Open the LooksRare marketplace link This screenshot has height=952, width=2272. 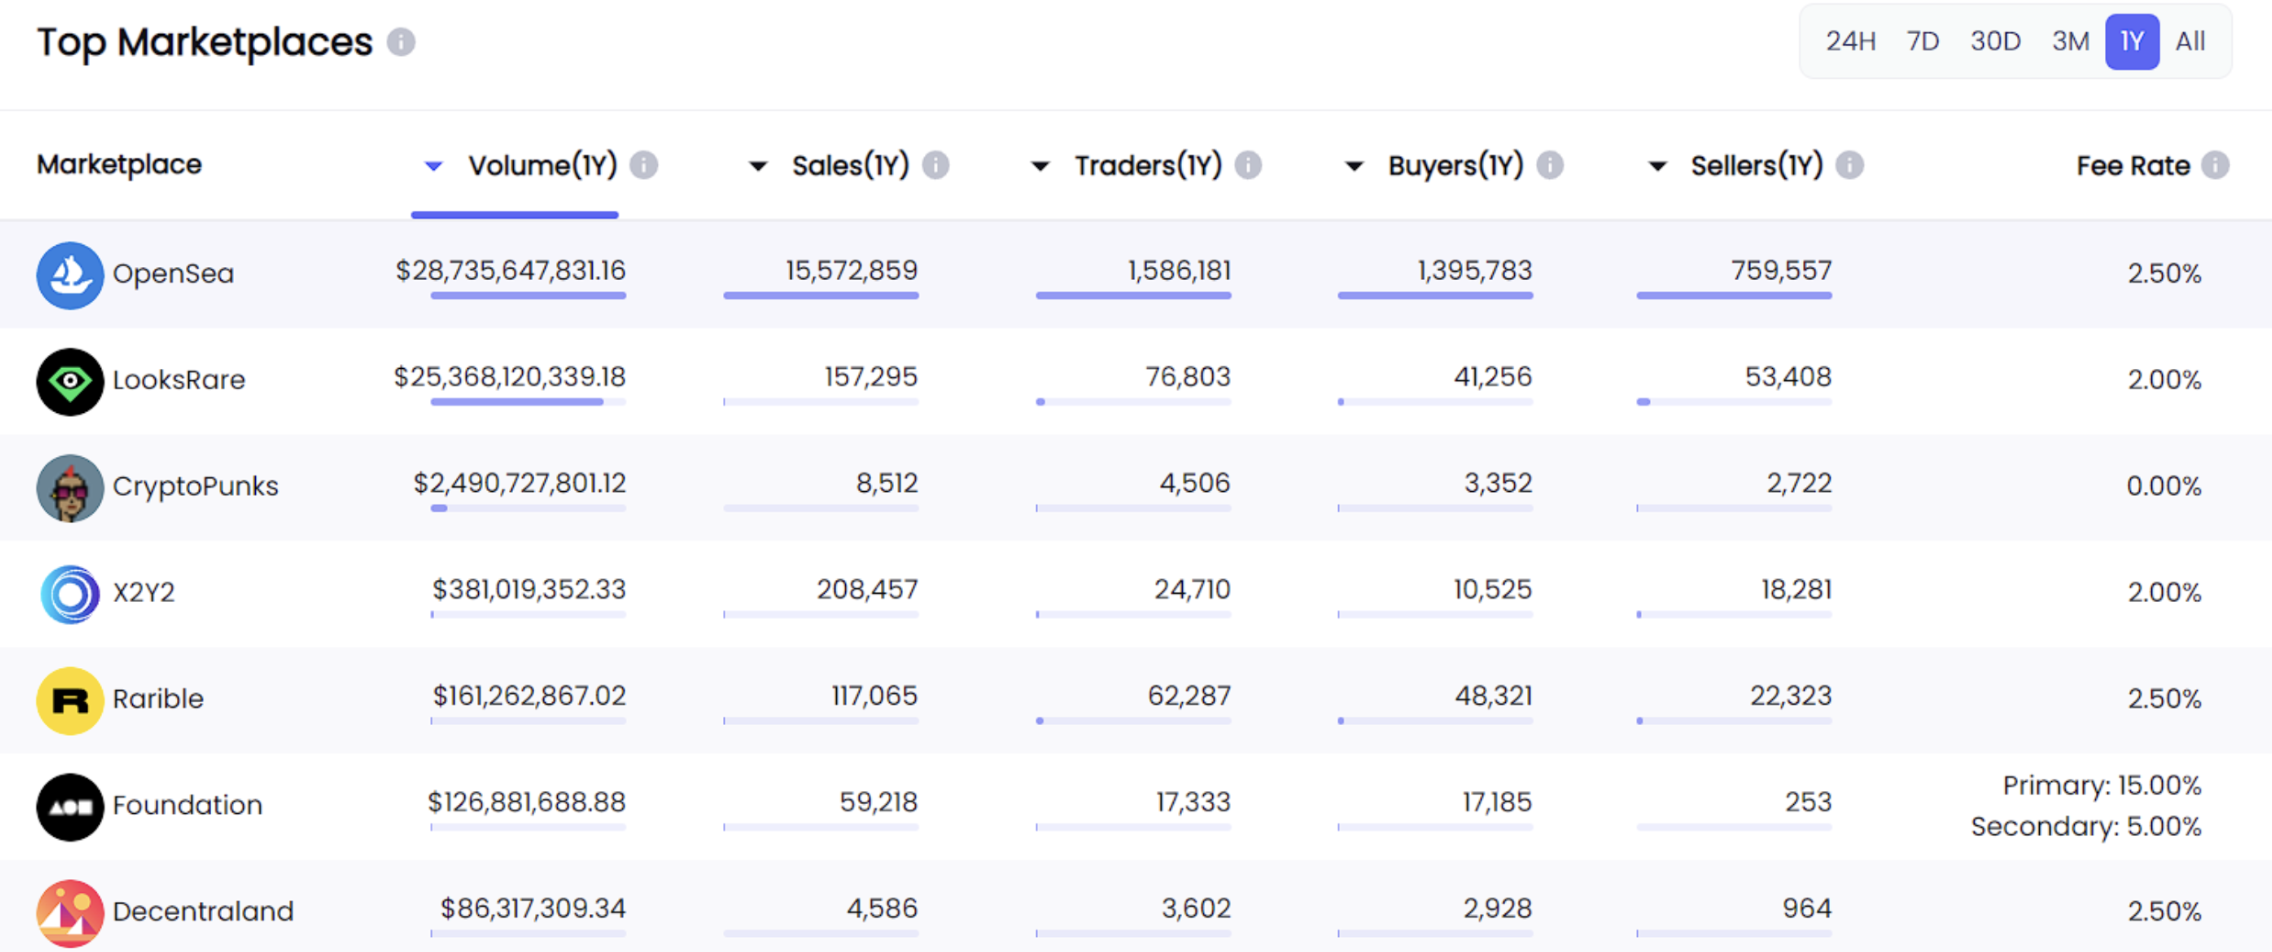[179, 380]
